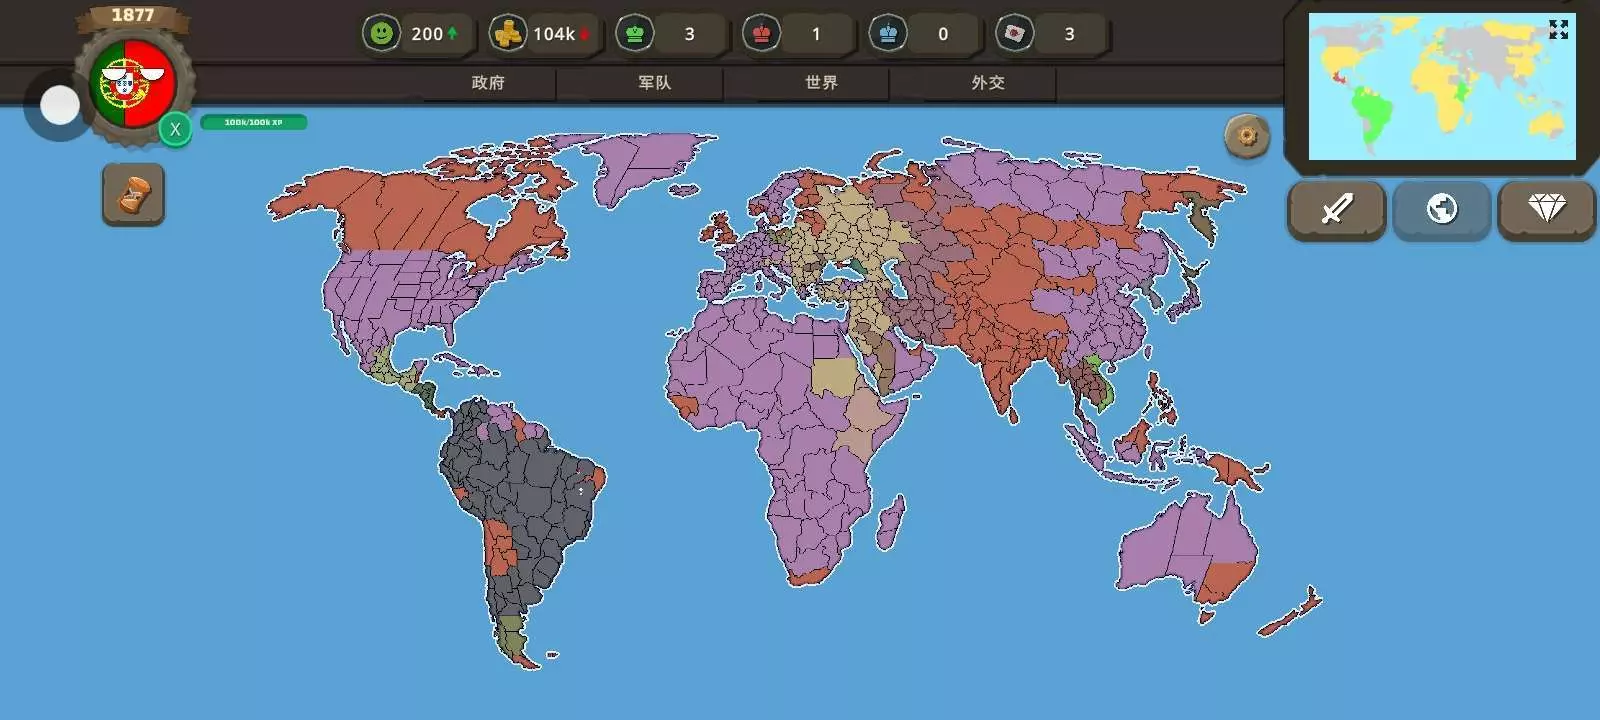Click the happiness value 200
This screenshot has width=1600, height=720.
(427, 34)
